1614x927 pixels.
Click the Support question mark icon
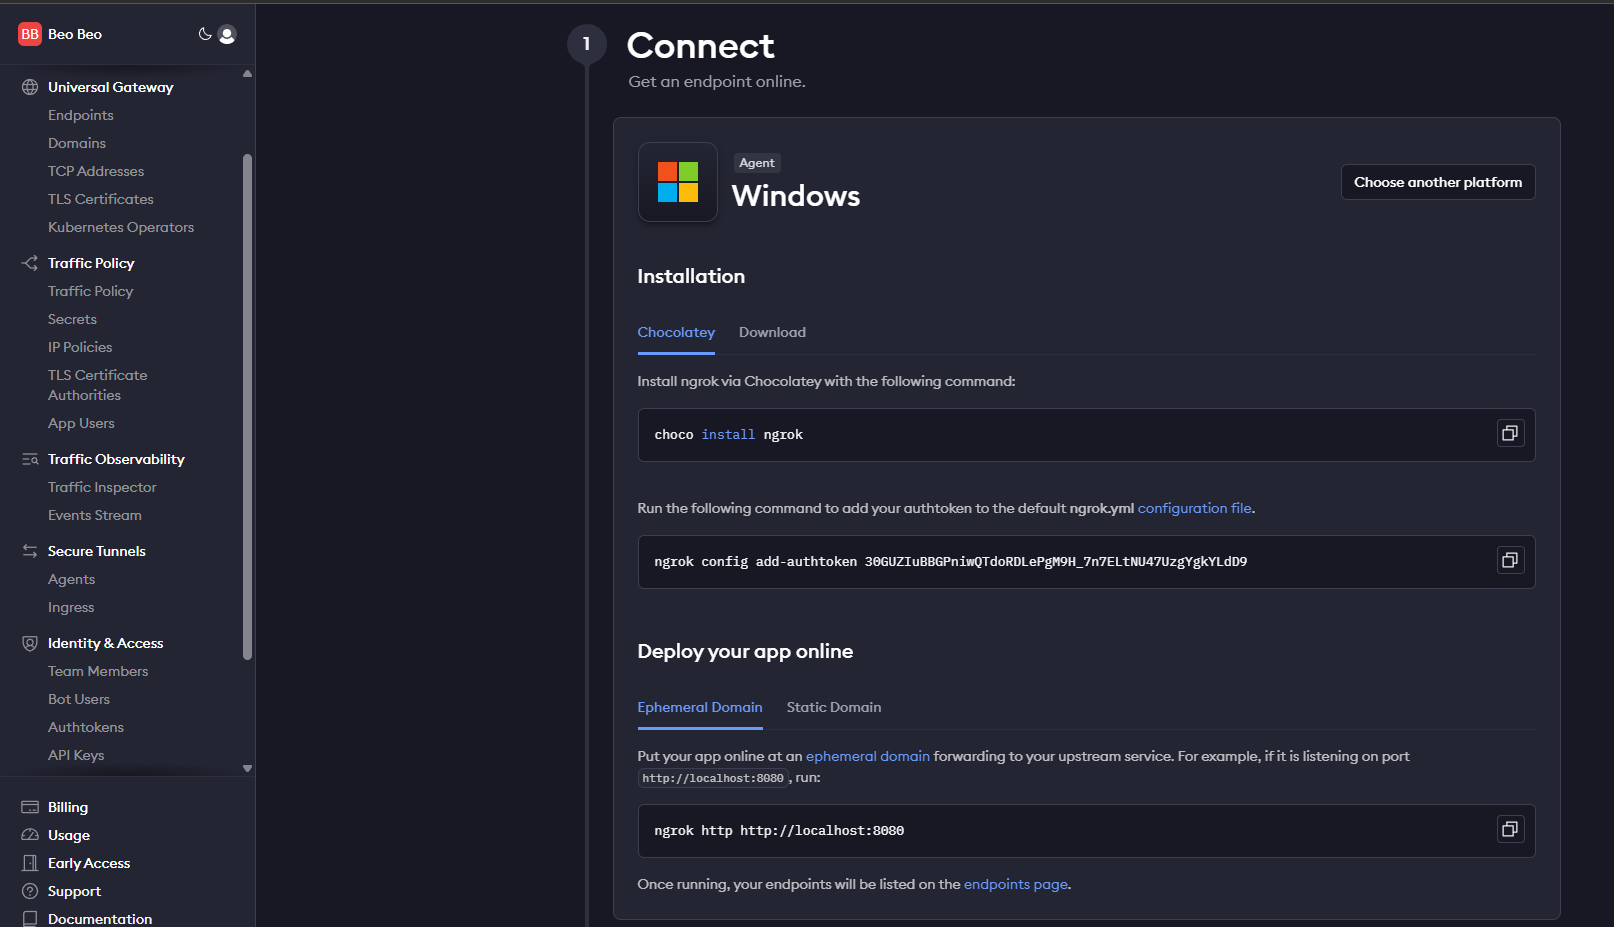[x=30, y=891]
